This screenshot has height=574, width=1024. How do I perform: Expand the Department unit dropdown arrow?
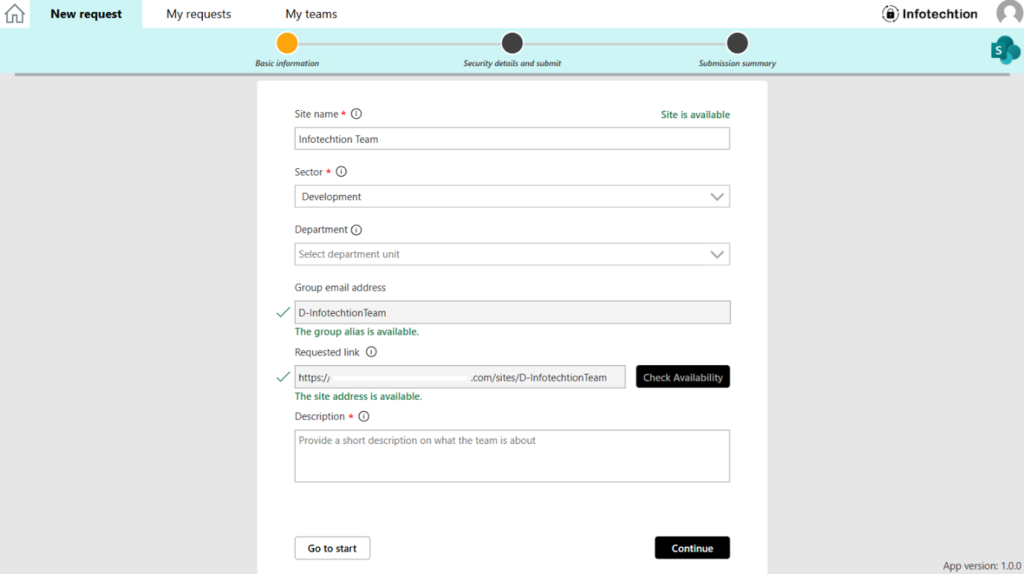pyautogui.click(x=716, y=255)
